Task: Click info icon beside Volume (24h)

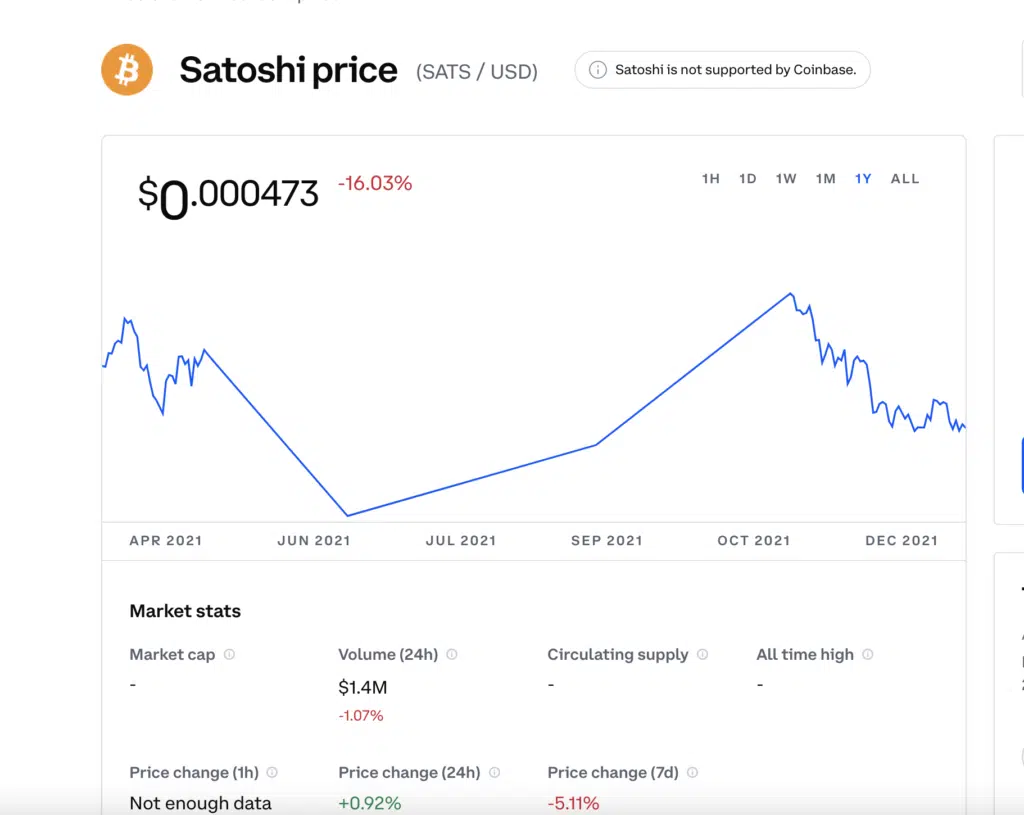Action: 452,655
